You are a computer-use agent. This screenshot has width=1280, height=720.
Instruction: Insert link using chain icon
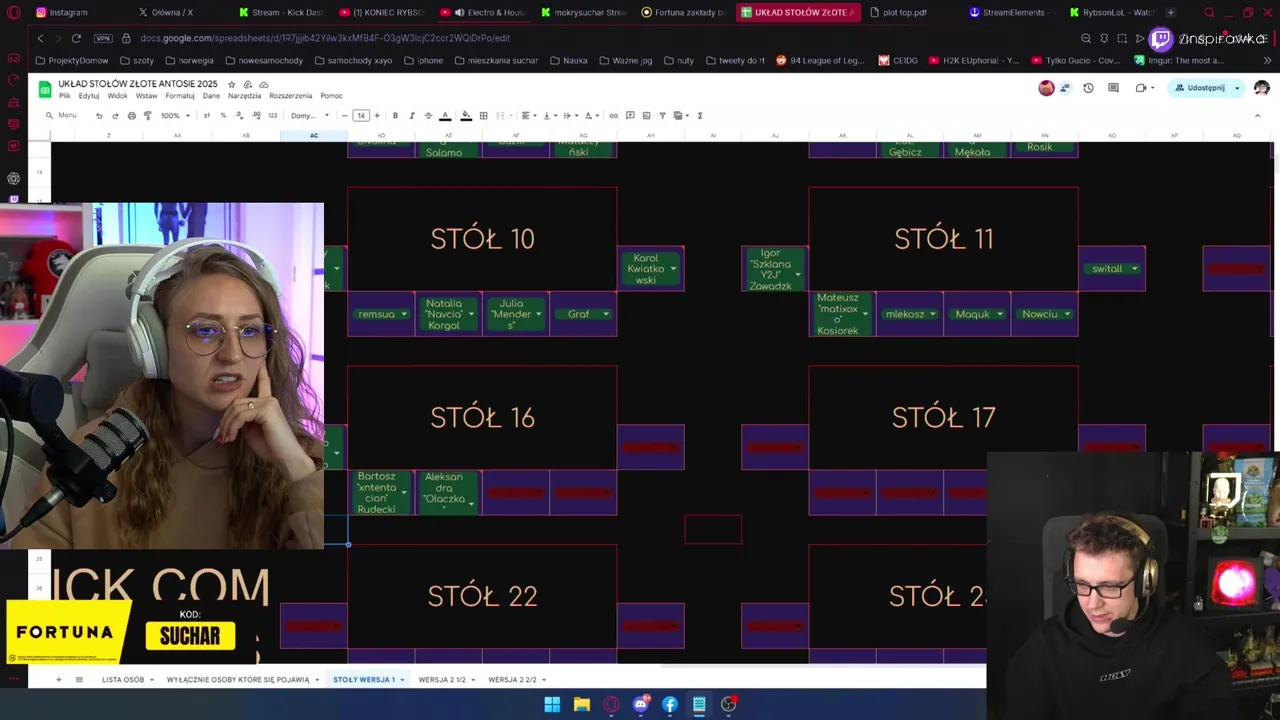click(613, 116)
